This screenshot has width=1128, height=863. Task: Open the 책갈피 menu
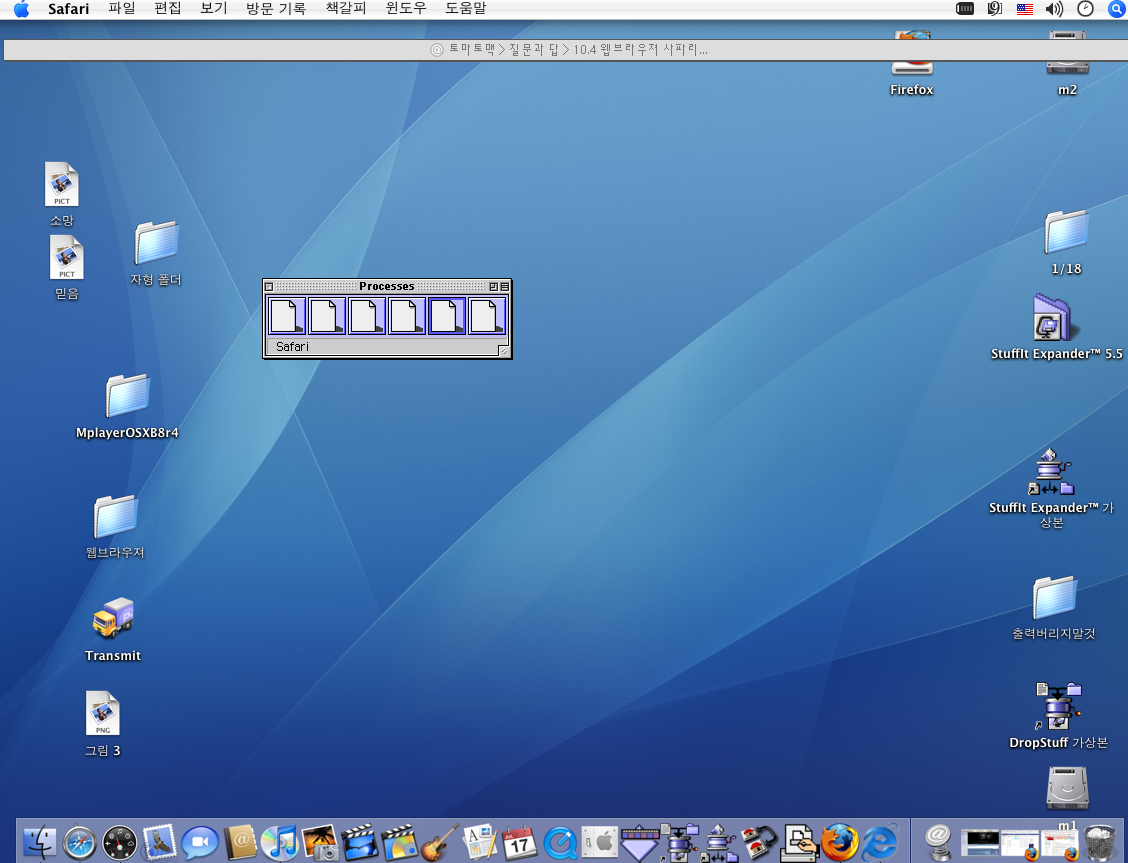pos(346,9)
